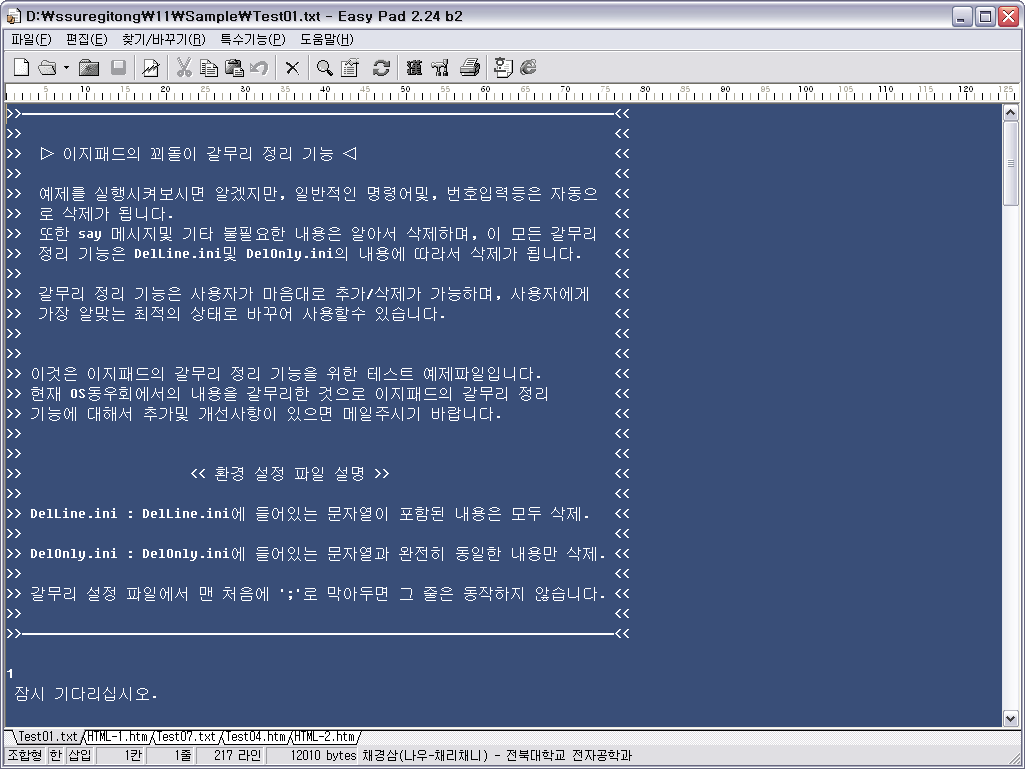Click 1칸 column indicator in status bar

click(x=121, y=755)
